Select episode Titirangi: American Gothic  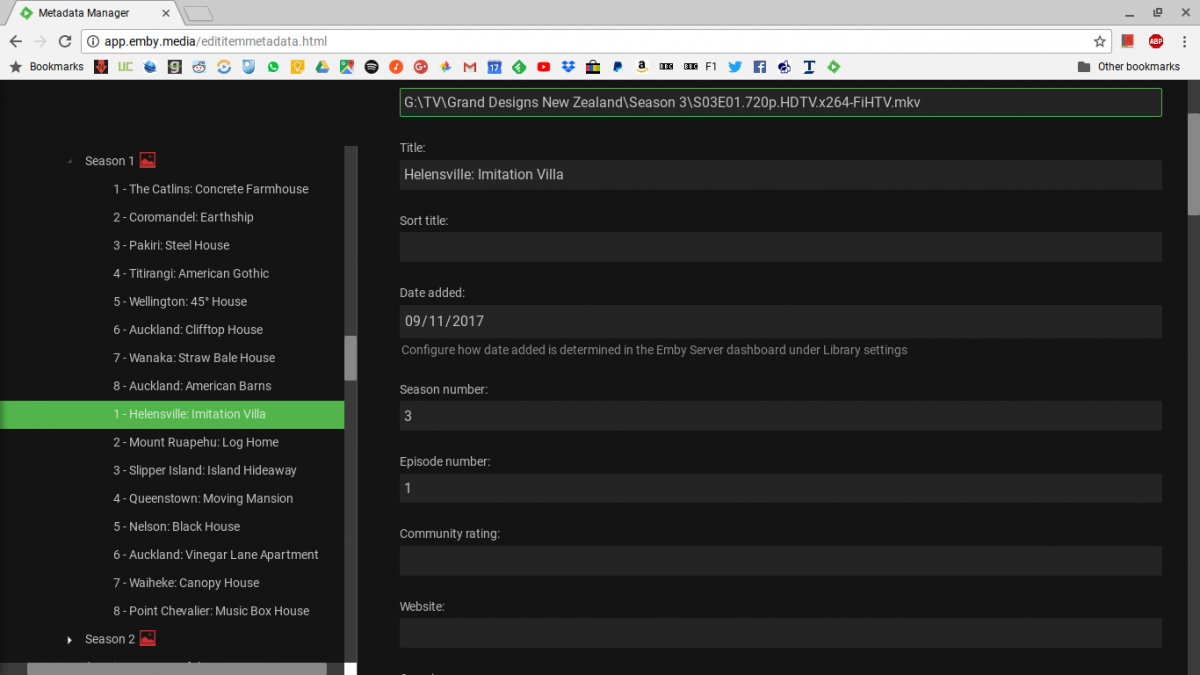pos(191,273)
